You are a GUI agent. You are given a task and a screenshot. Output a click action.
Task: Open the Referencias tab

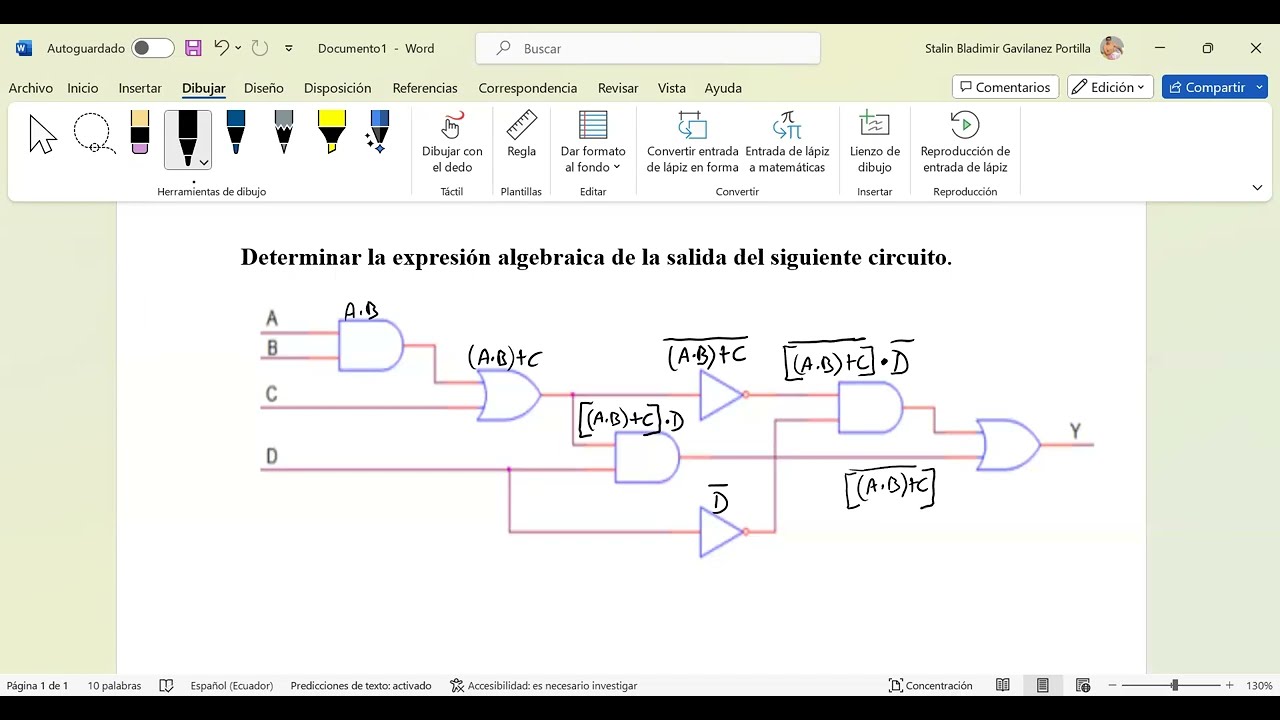pos(425,88)
